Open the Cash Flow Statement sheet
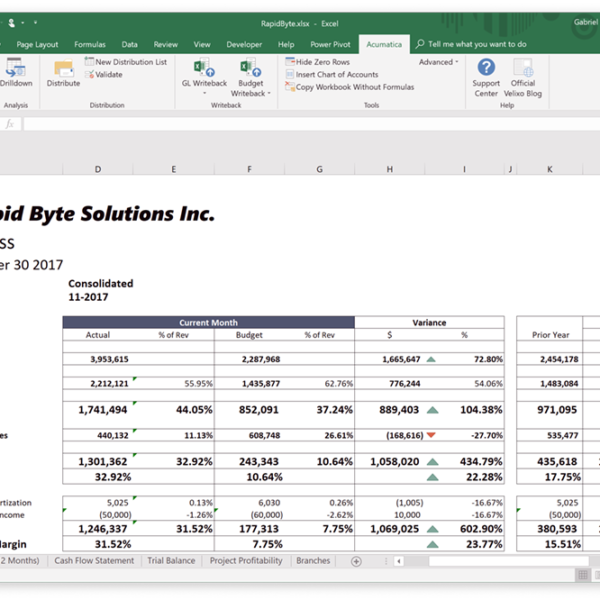The image size is (600, 600). (x=94, y=561)
